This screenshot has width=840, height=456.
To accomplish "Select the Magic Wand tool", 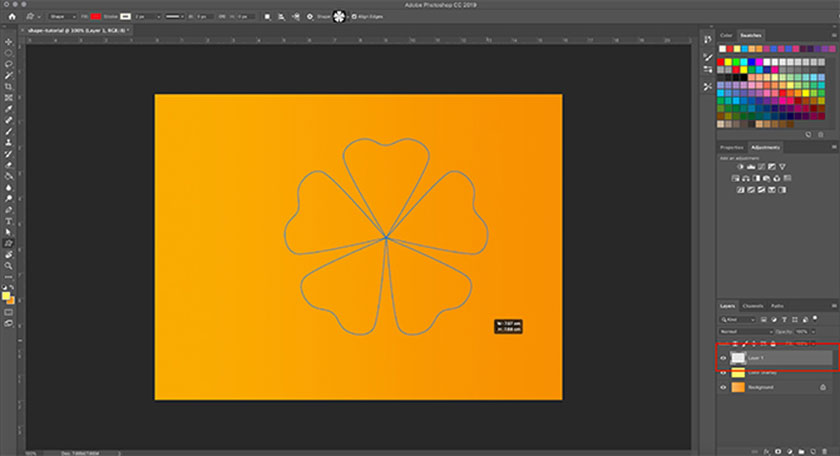I will tap(9, 76).
